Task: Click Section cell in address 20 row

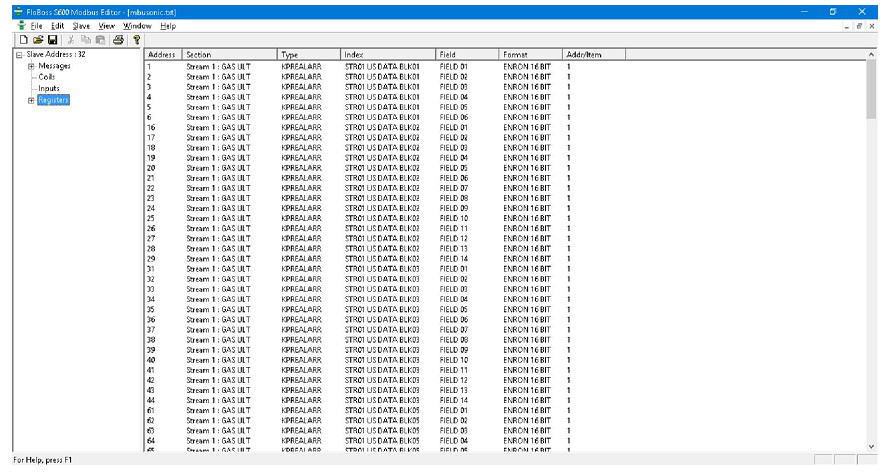Action: pos(218,168)
